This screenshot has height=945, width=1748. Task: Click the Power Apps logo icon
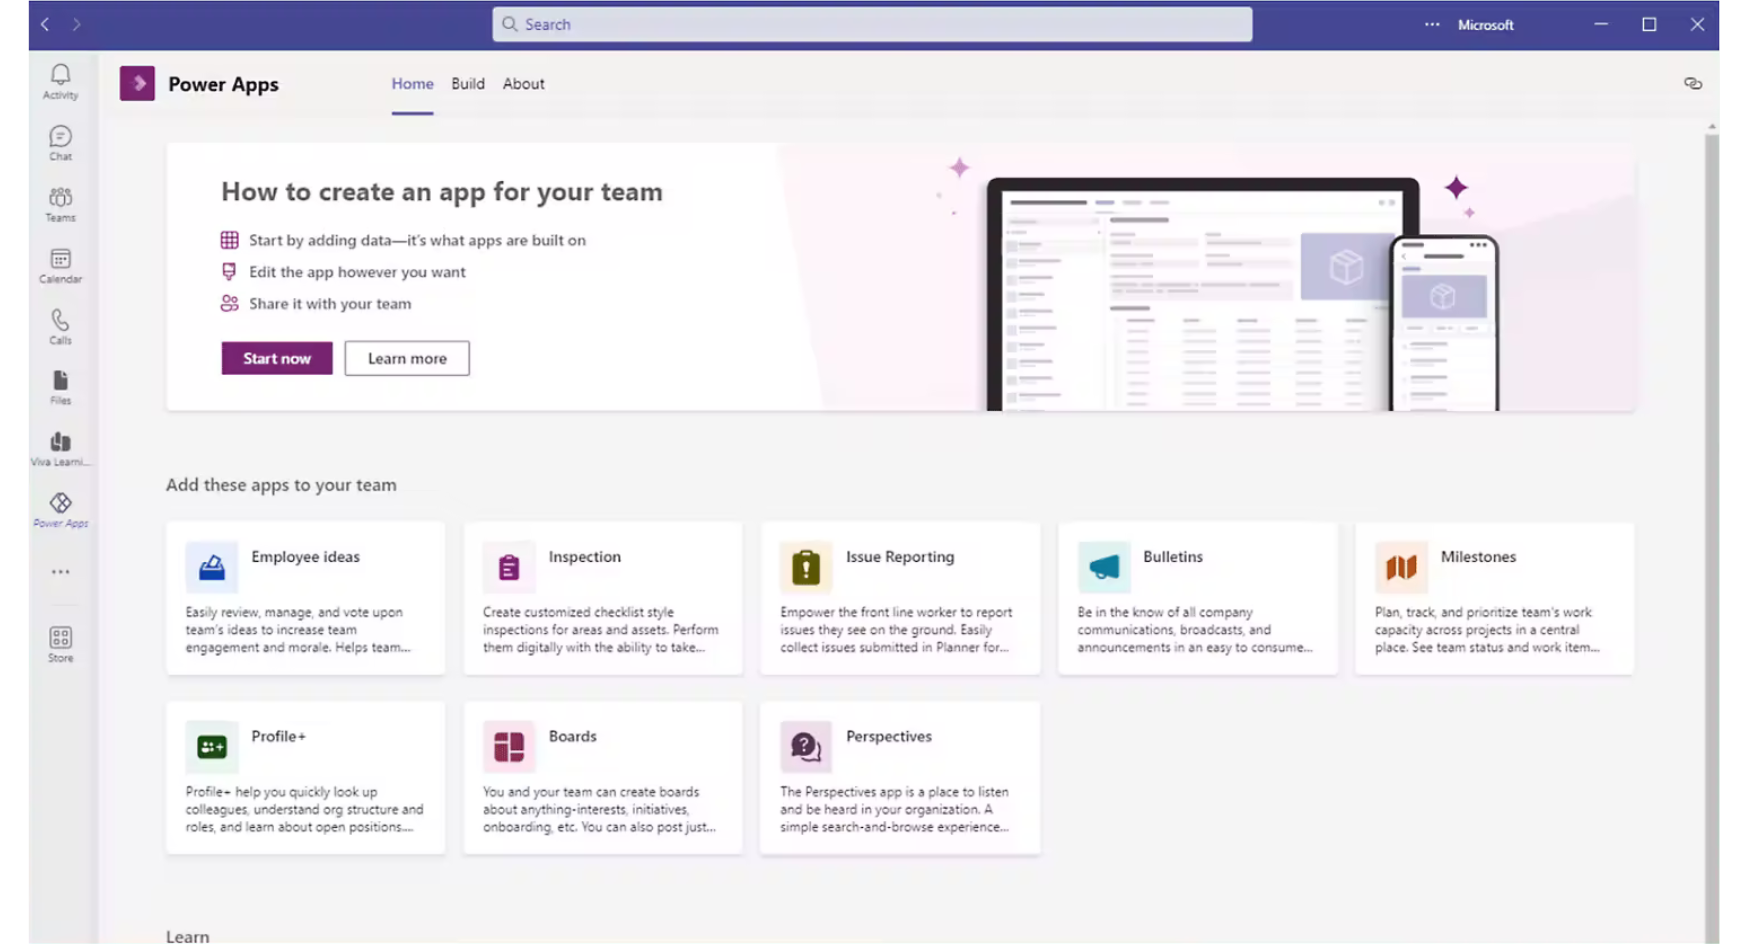[x=137, y=84]
